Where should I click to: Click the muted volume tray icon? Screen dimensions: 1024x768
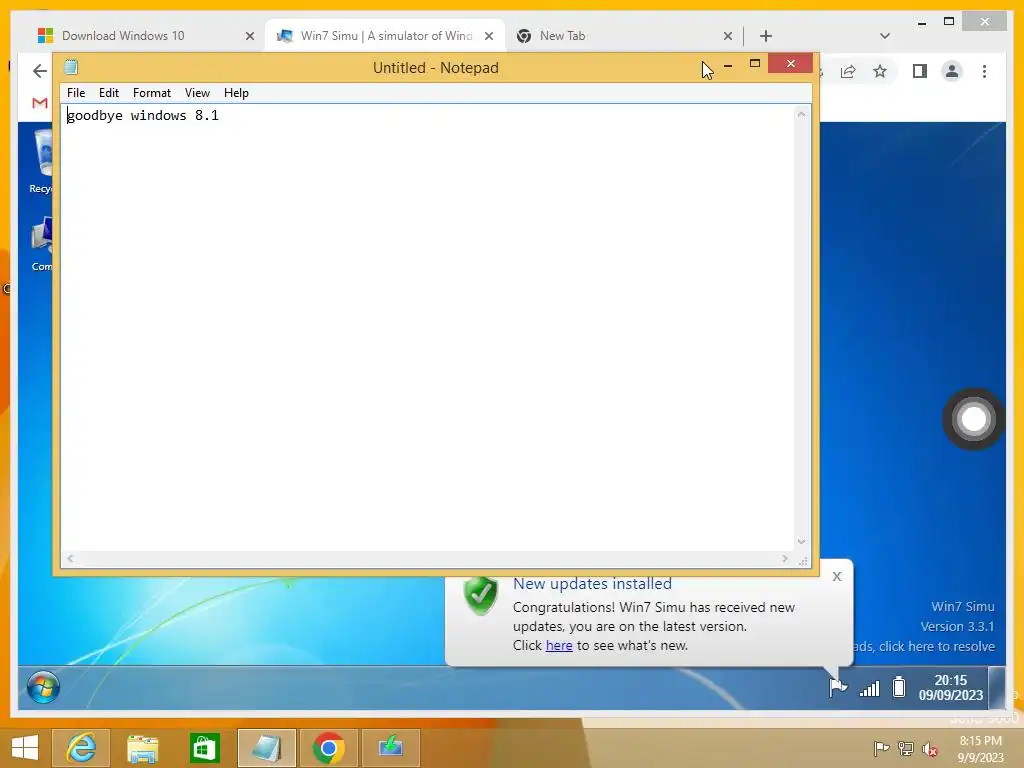pyautogui.click(x=930, y=749)
